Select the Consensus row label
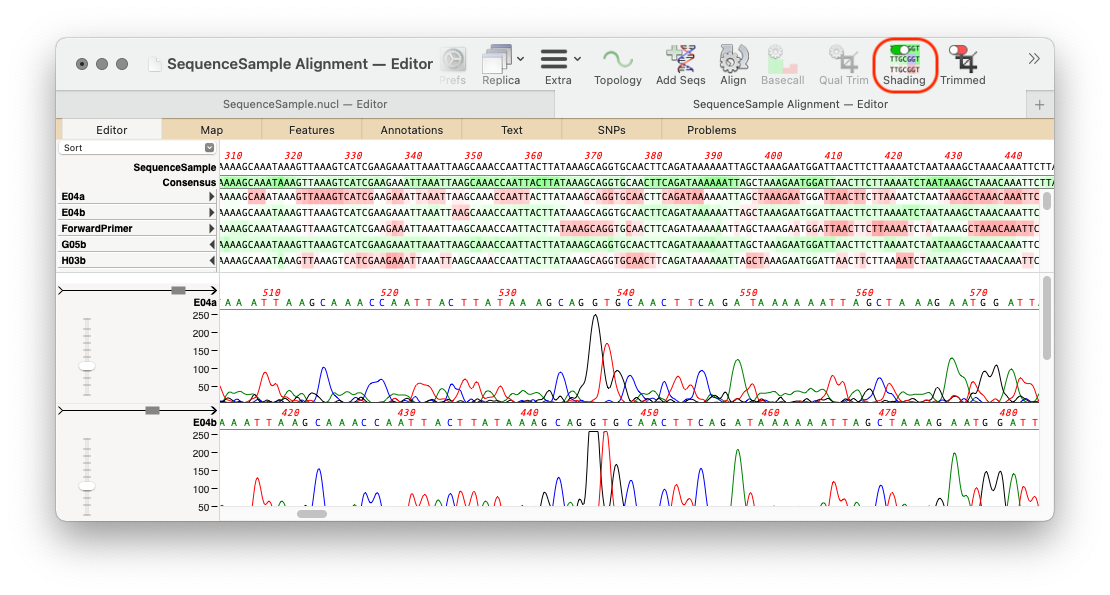 (189, 183)
